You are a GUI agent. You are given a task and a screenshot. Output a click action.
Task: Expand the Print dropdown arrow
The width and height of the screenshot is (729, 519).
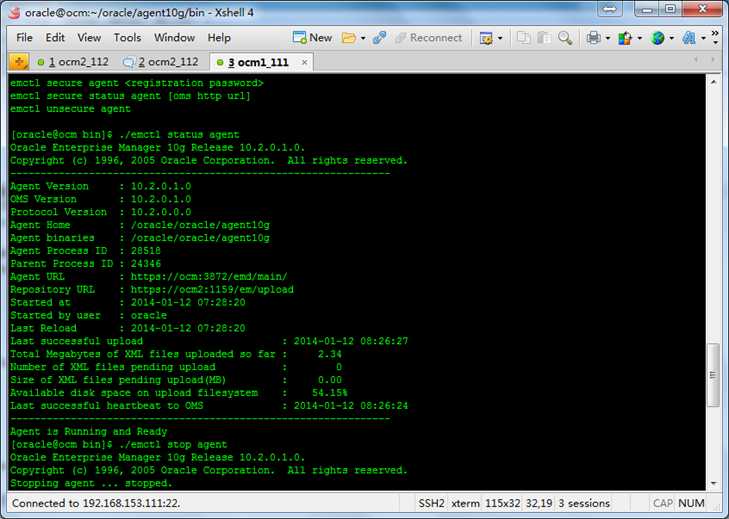(608, 38)
